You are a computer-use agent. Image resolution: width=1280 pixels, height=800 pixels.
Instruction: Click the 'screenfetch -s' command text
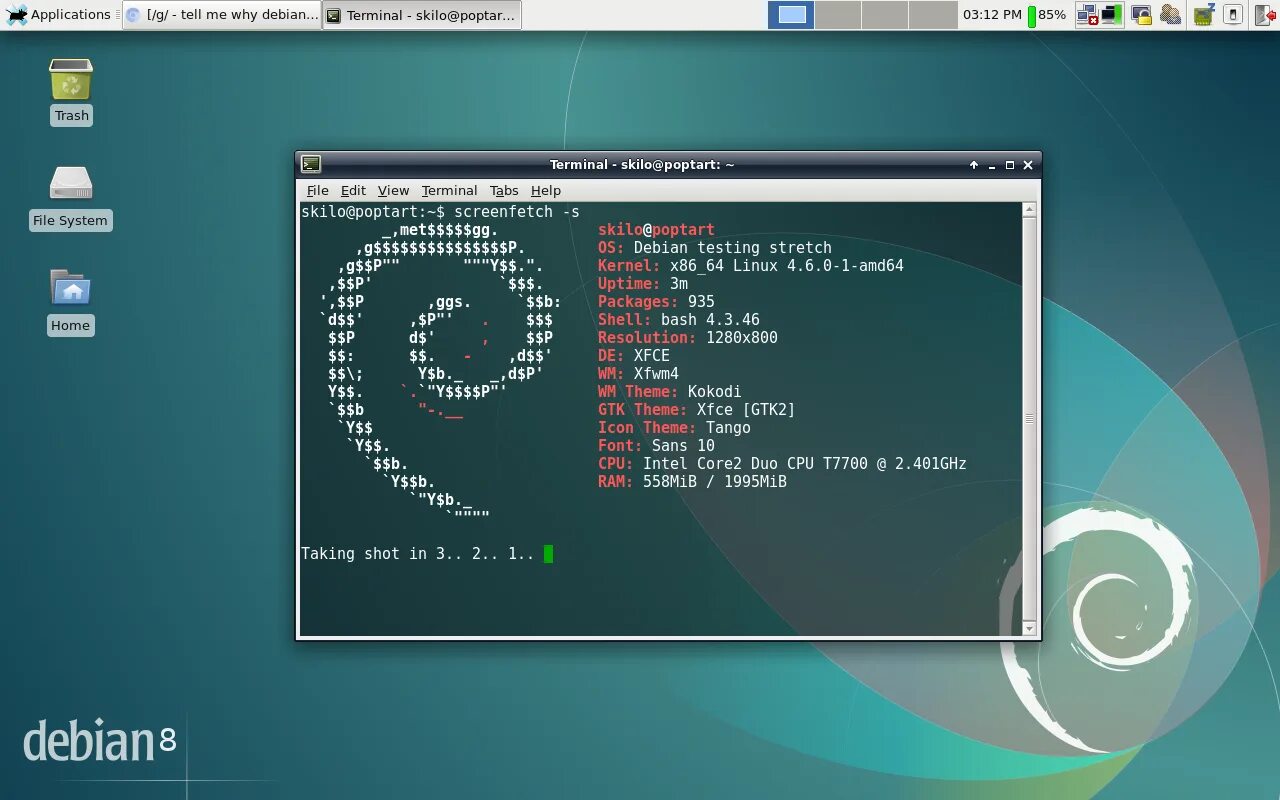516,212
